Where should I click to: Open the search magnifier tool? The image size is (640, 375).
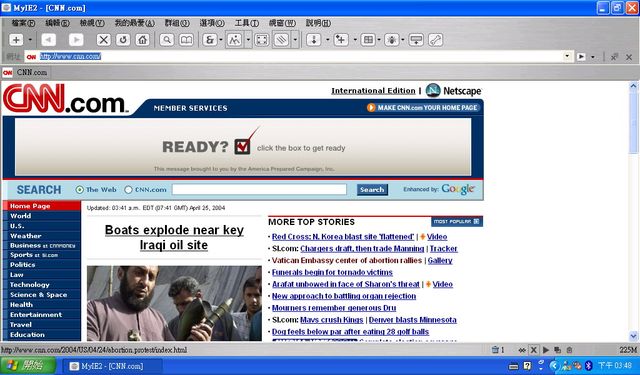167,40
